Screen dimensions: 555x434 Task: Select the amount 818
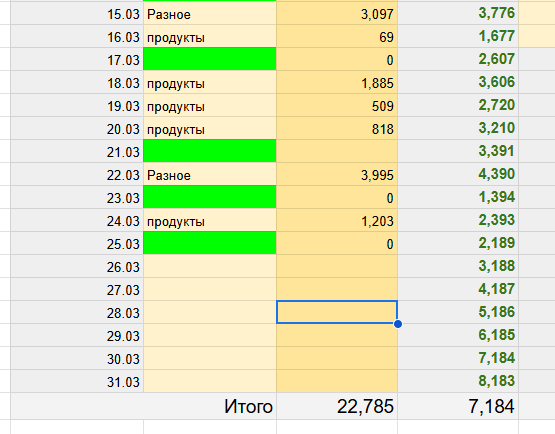click(337, 129)
